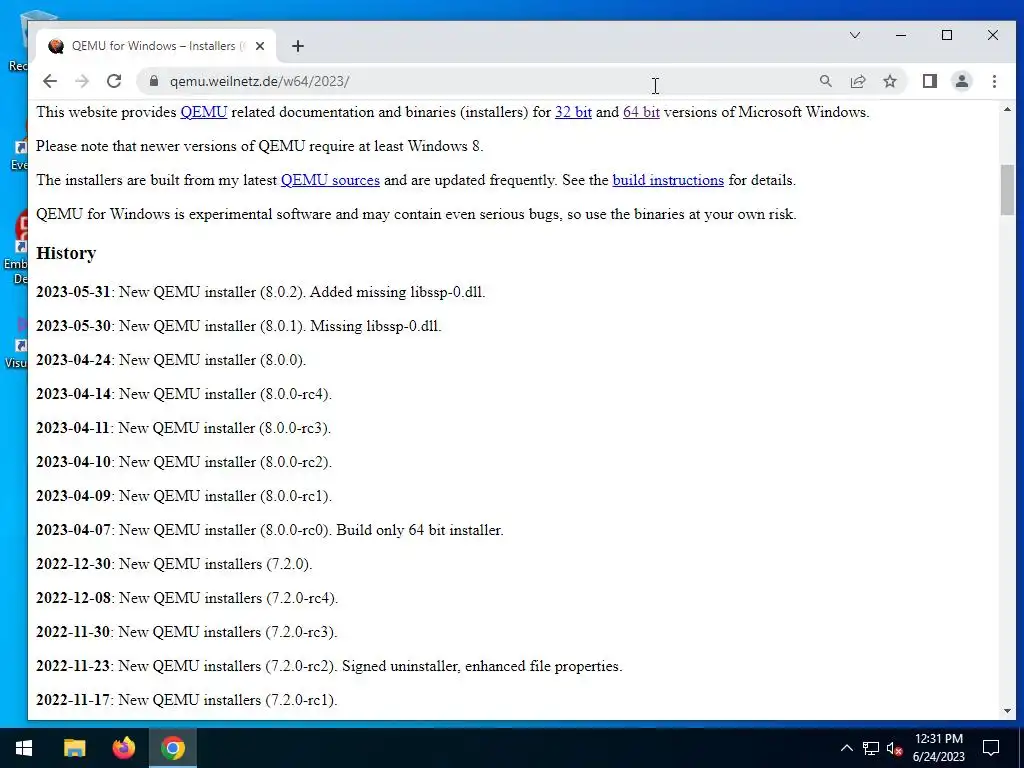Click the 2023-05-31 history entry

coord(261,292)
